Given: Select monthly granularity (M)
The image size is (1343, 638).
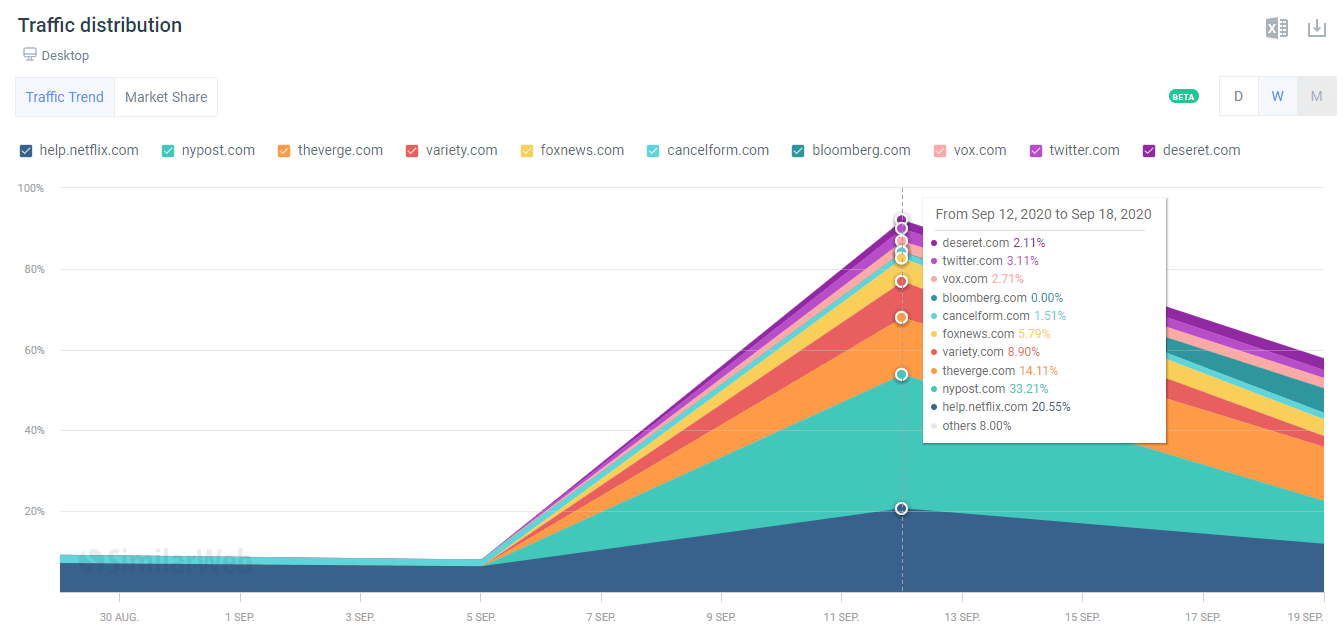Looking at the screenshot, I should pos(1316,97).
